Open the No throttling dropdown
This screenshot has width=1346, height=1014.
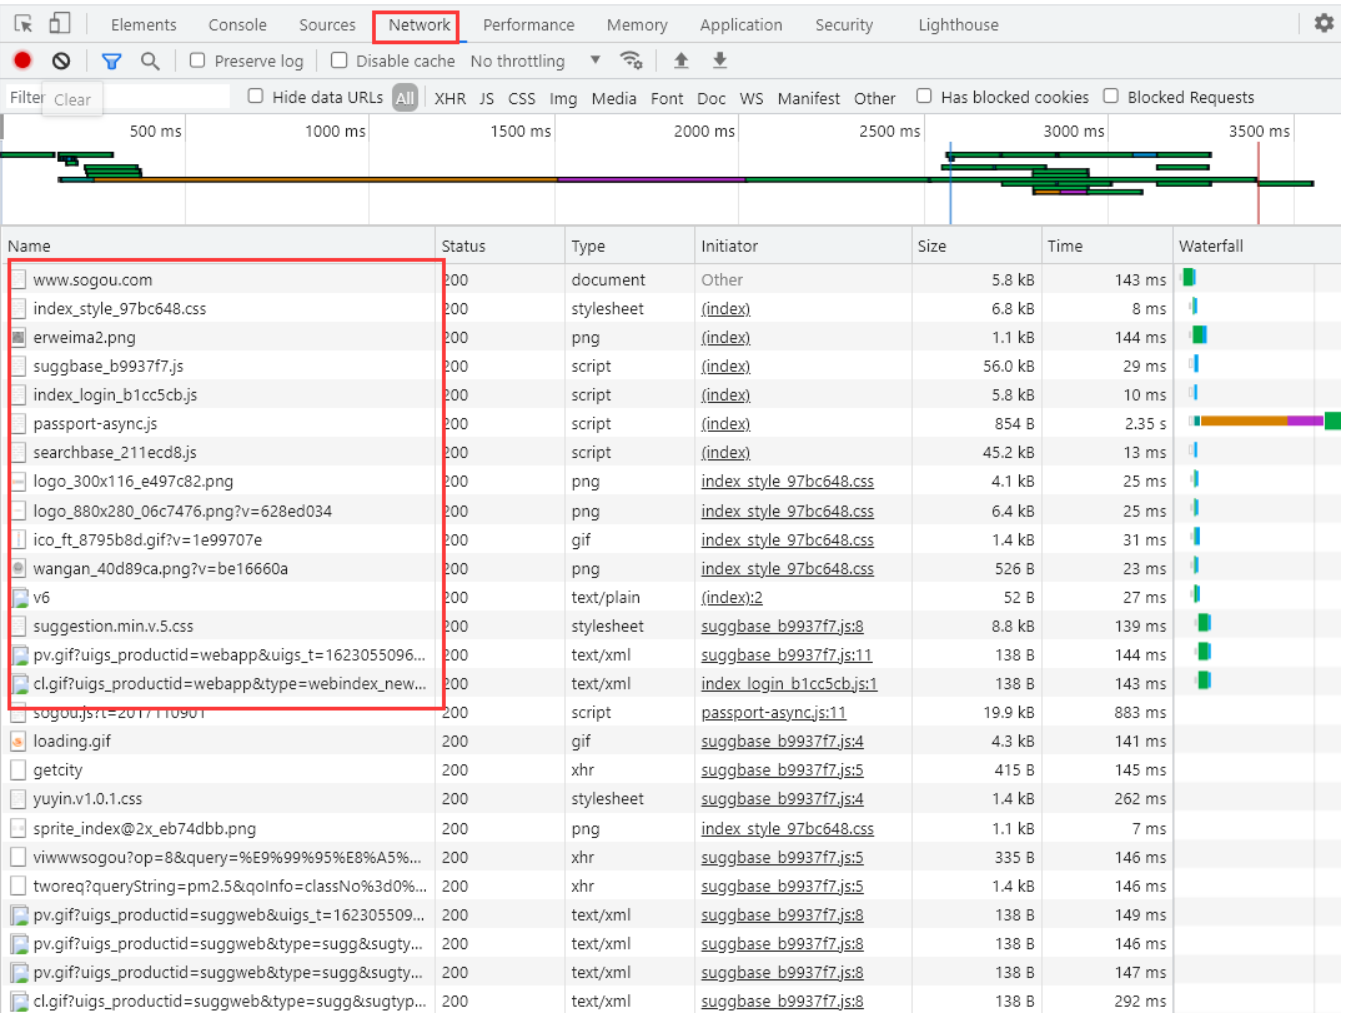[x=536, y=61]
